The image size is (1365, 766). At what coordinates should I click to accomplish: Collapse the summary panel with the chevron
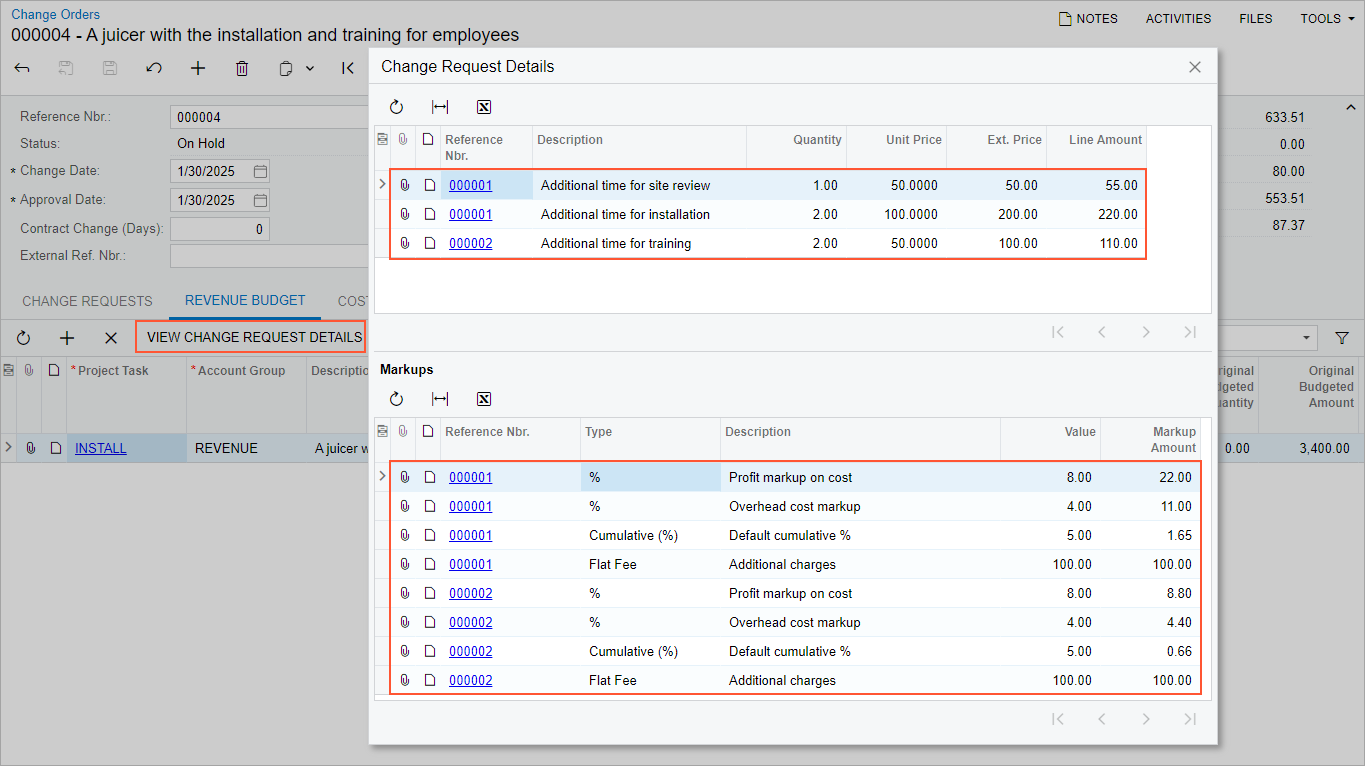pos(1350,107)
